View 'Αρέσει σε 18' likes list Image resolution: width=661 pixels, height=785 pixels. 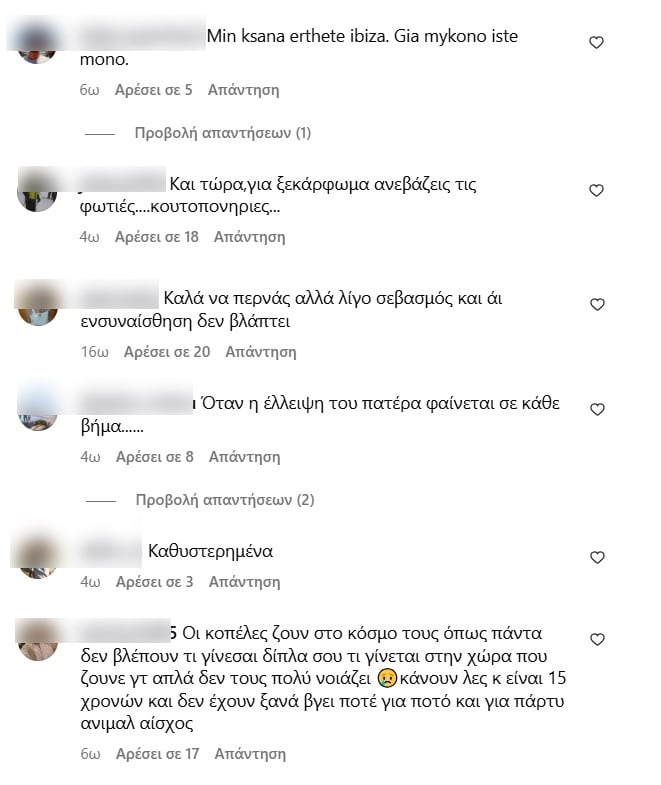click(x=157, y=237)
